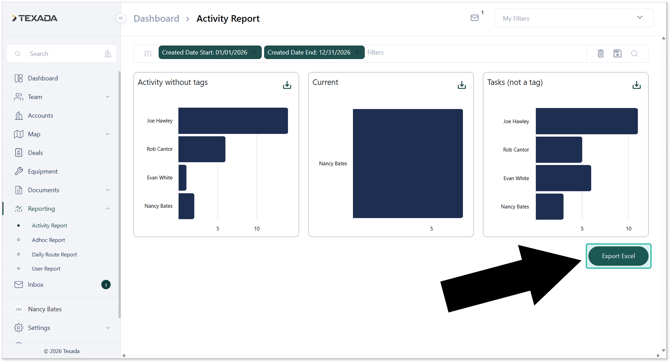Select Adhoc Report in the sidebar
The height and width of the screenshot is (362, 670).
click(48, 240)
